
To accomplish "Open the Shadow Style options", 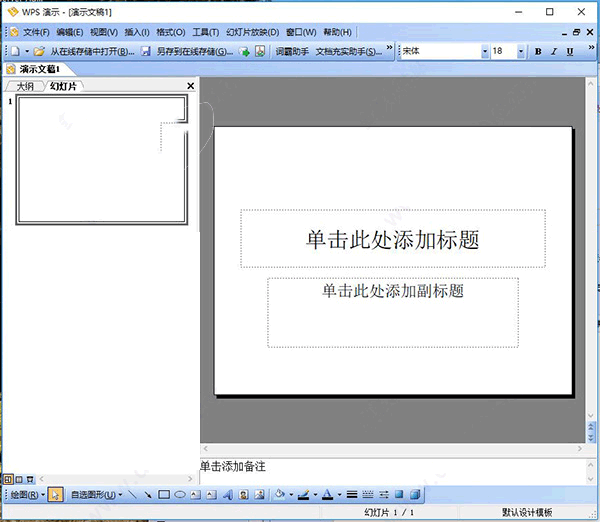I will 399,494.
